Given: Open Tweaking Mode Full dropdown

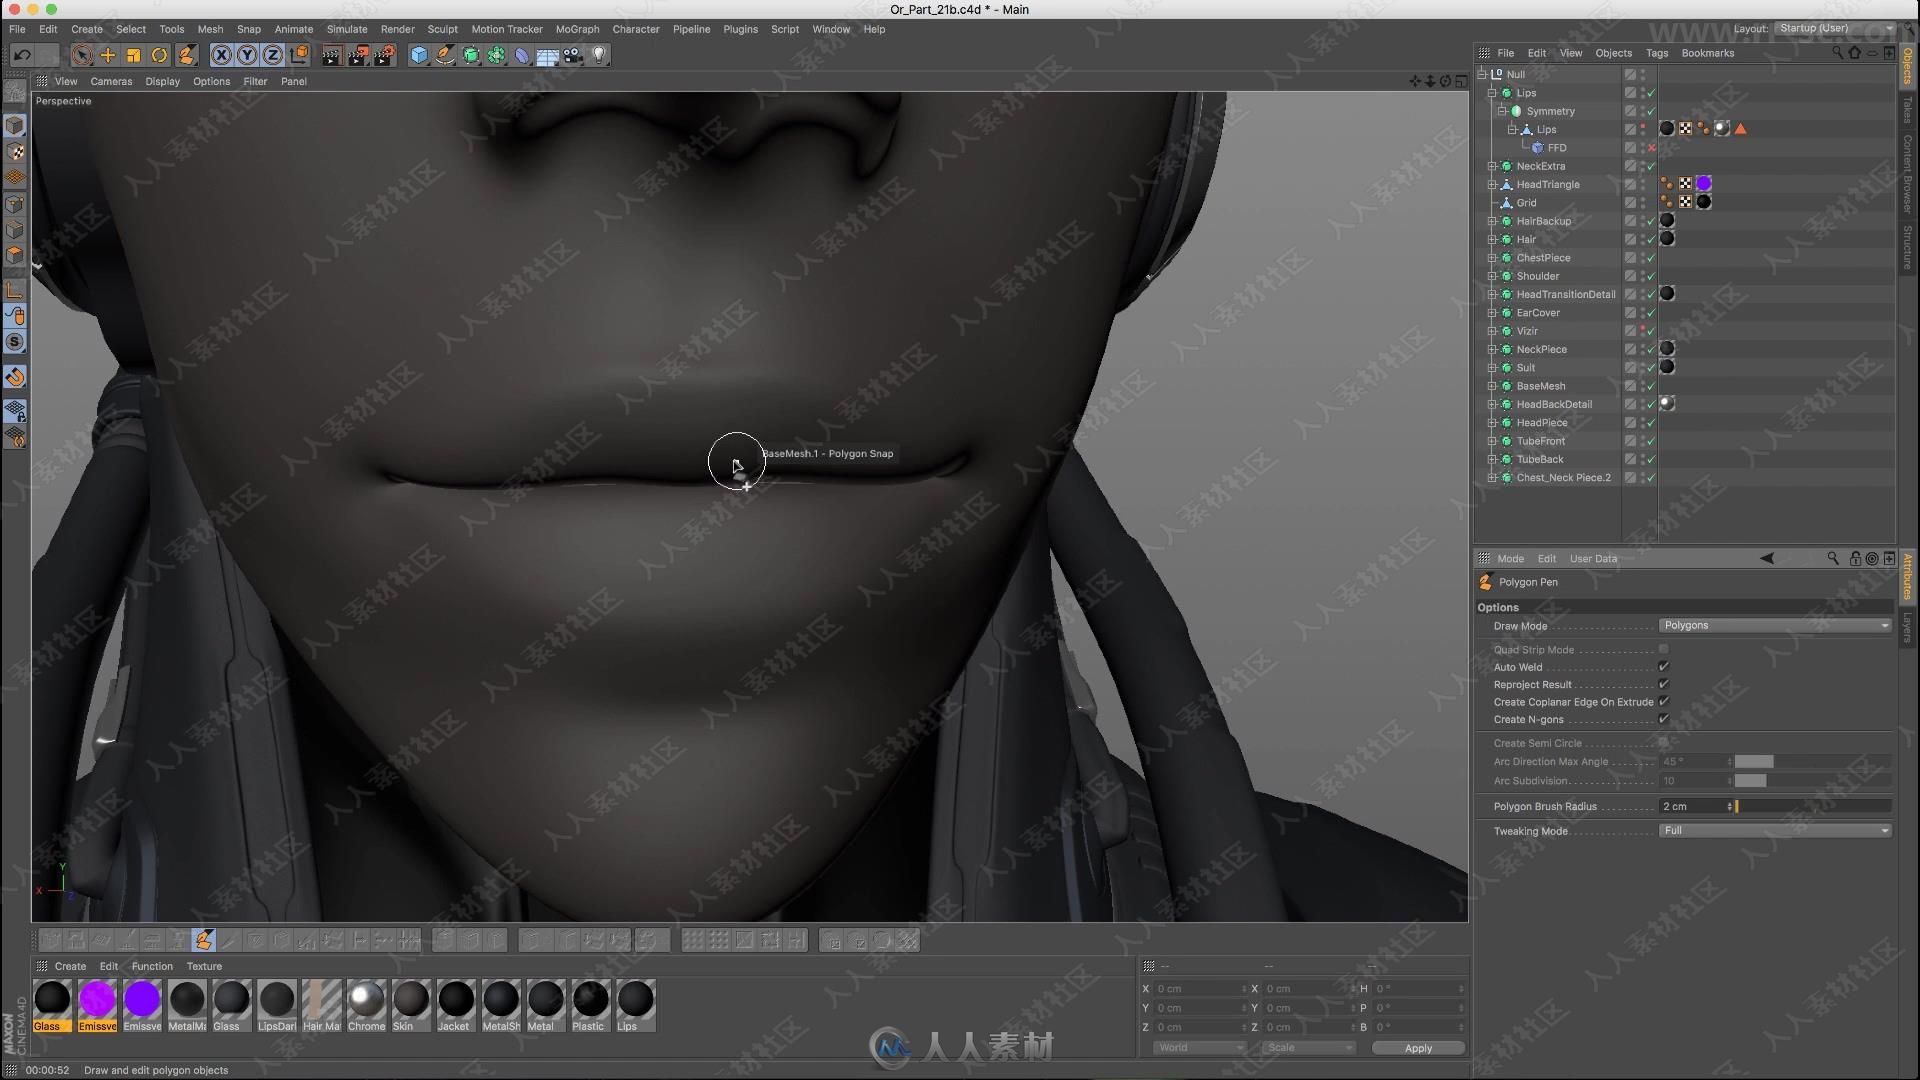Looking at the screenshot, I should [1774, 829].
